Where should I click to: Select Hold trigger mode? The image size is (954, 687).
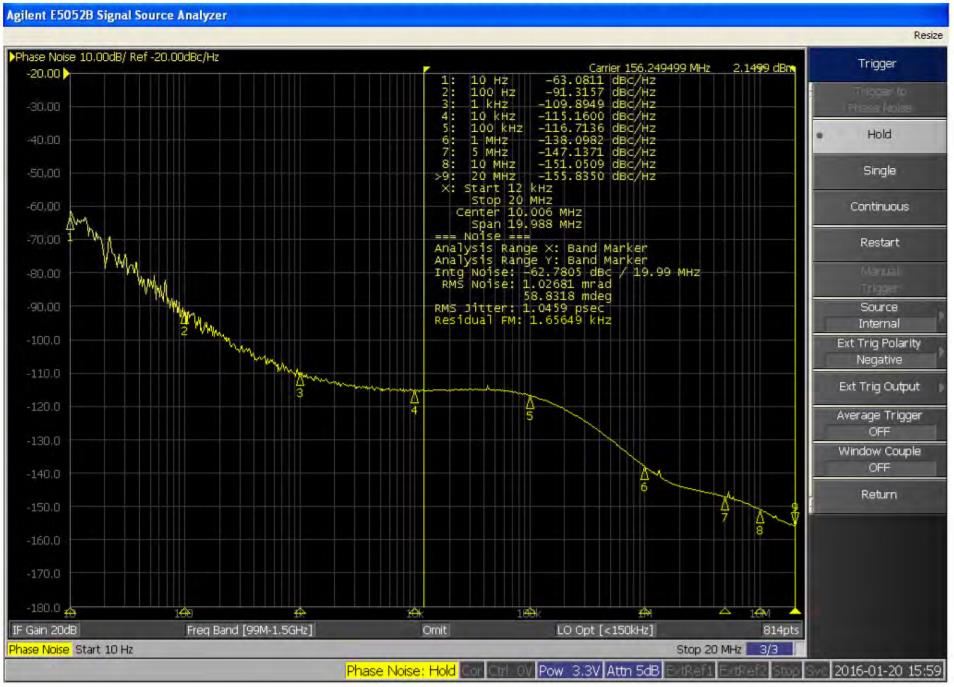(878, 135)
